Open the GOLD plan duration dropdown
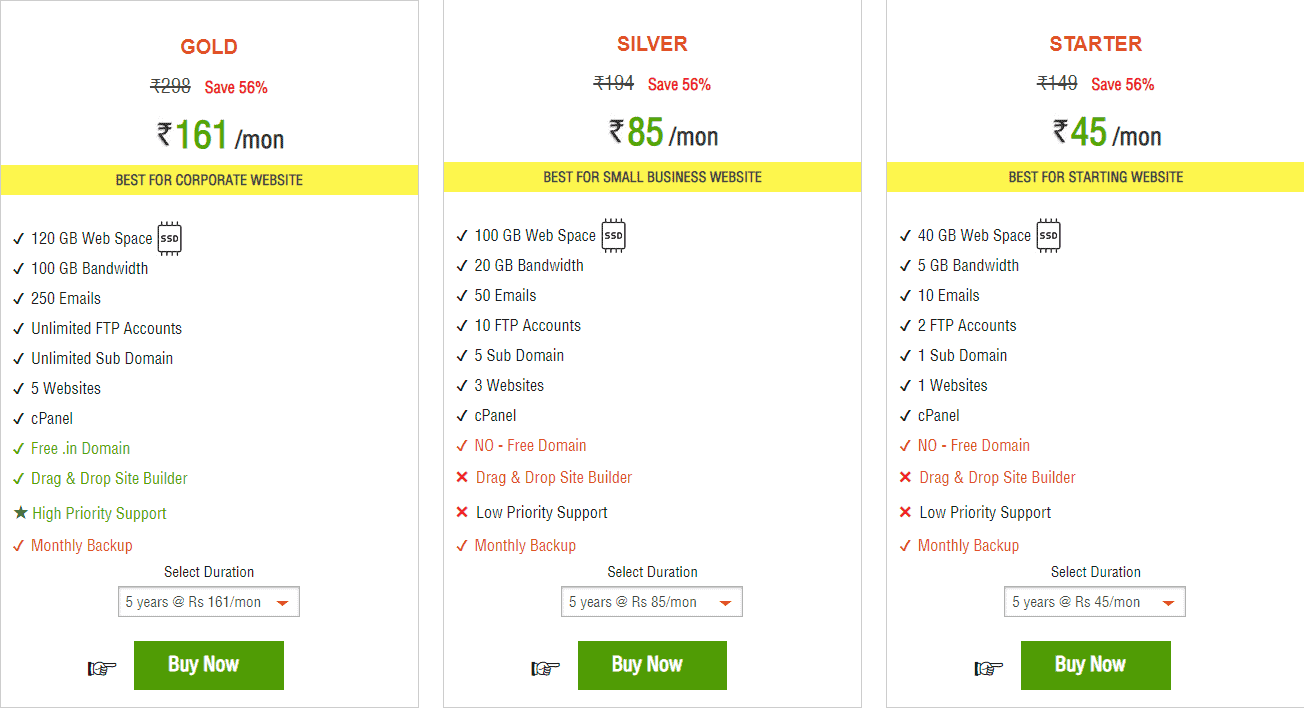The image size is (1304, 709). (x=208, y=601)
